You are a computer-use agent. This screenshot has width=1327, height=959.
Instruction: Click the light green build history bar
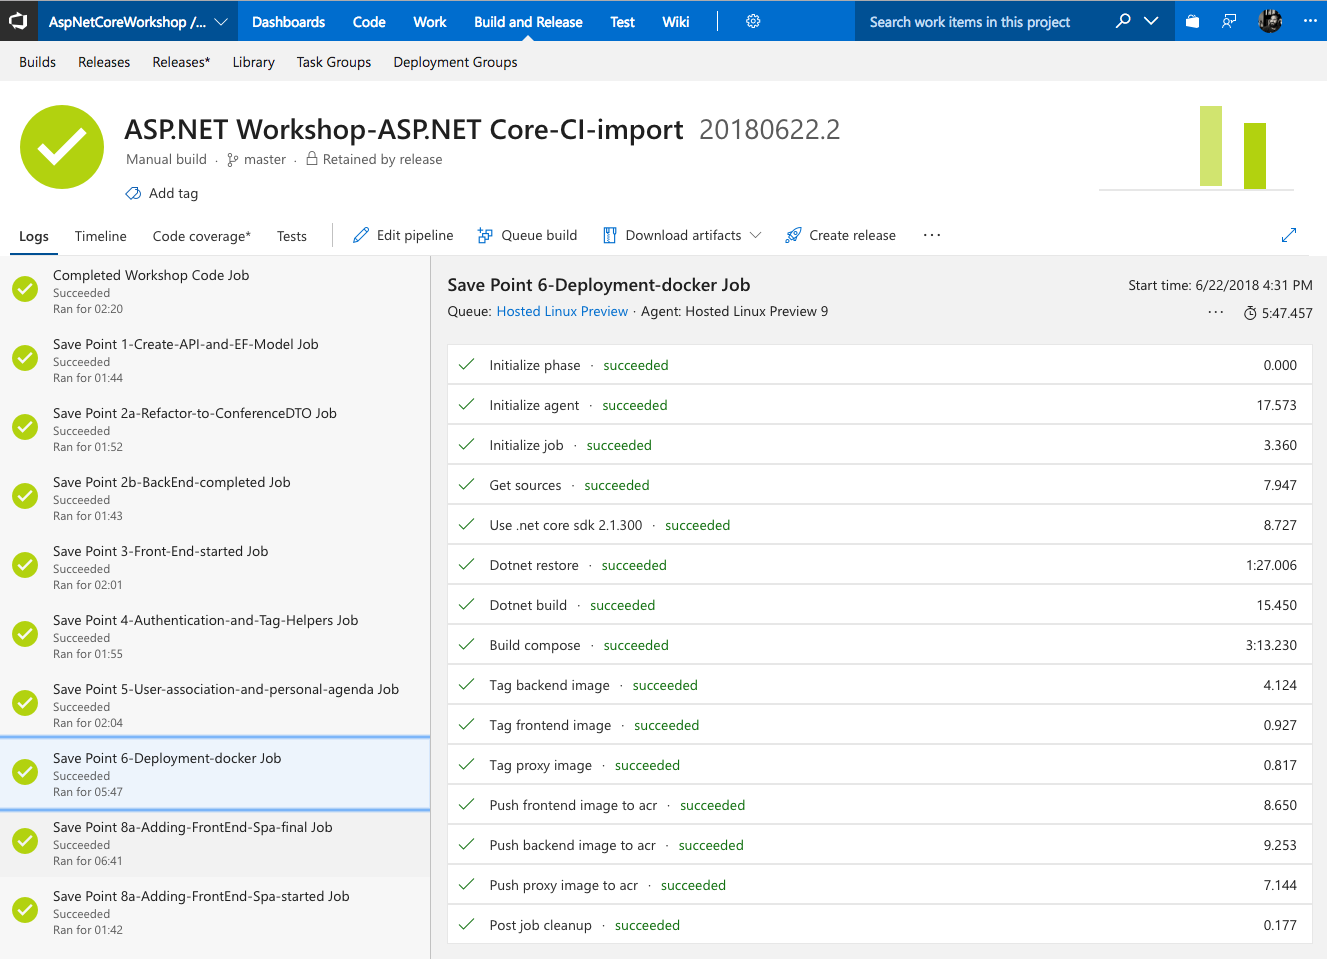tap(1211, 146)
